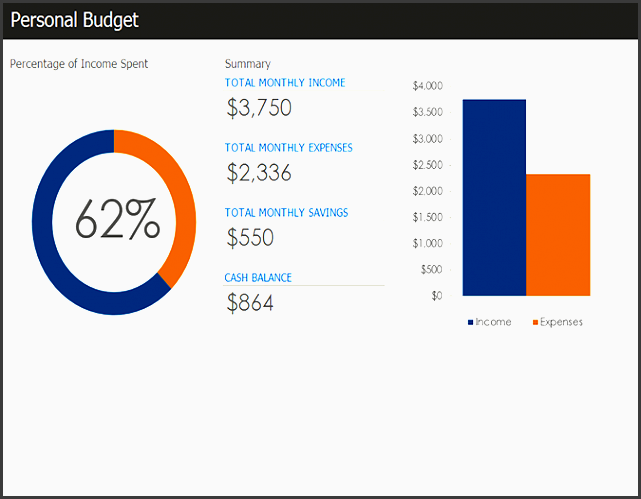Select the 62% value in the donut center
The height and width of the screenshot is (499, 641).
[117, 220]
